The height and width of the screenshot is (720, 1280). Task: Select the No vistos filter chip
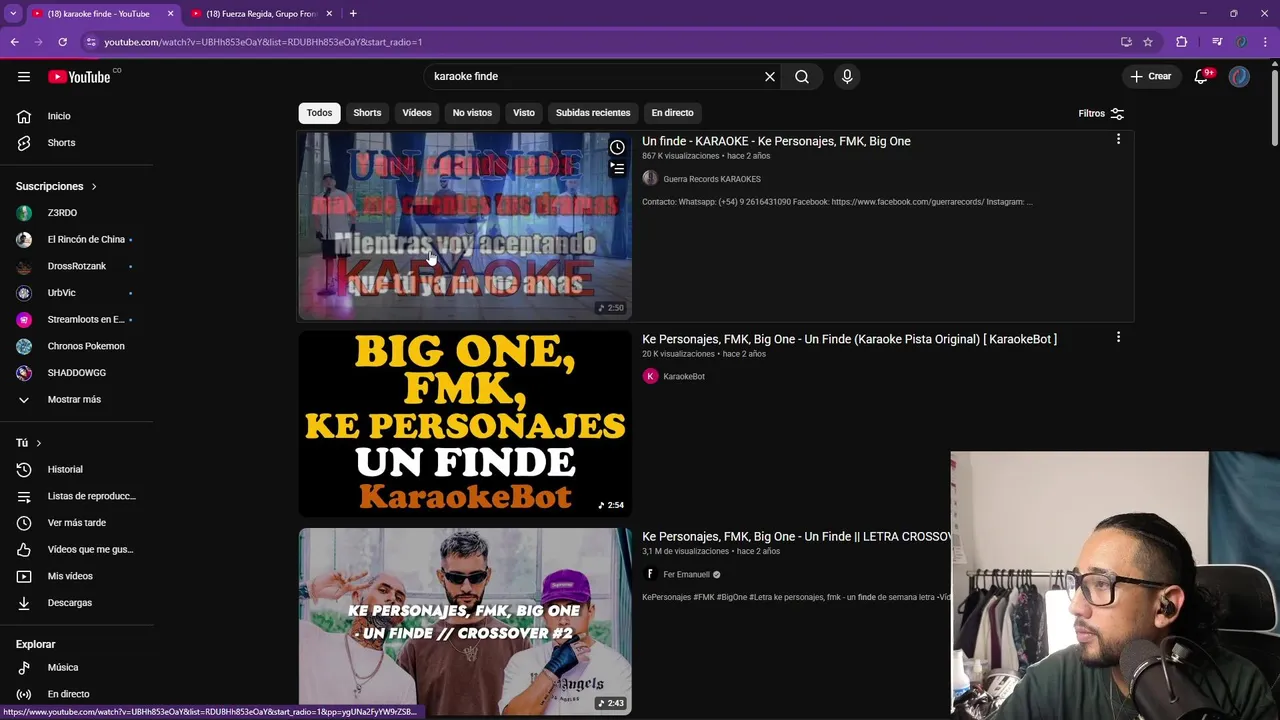tap(472, 113)
